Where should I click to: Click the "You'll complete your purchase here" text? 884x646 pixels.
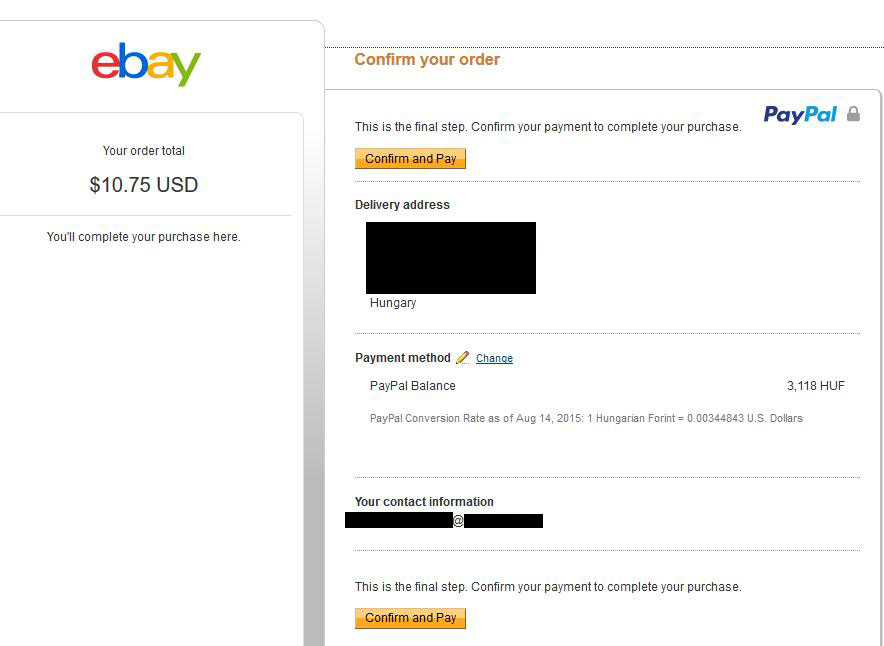tap(144, 237)
